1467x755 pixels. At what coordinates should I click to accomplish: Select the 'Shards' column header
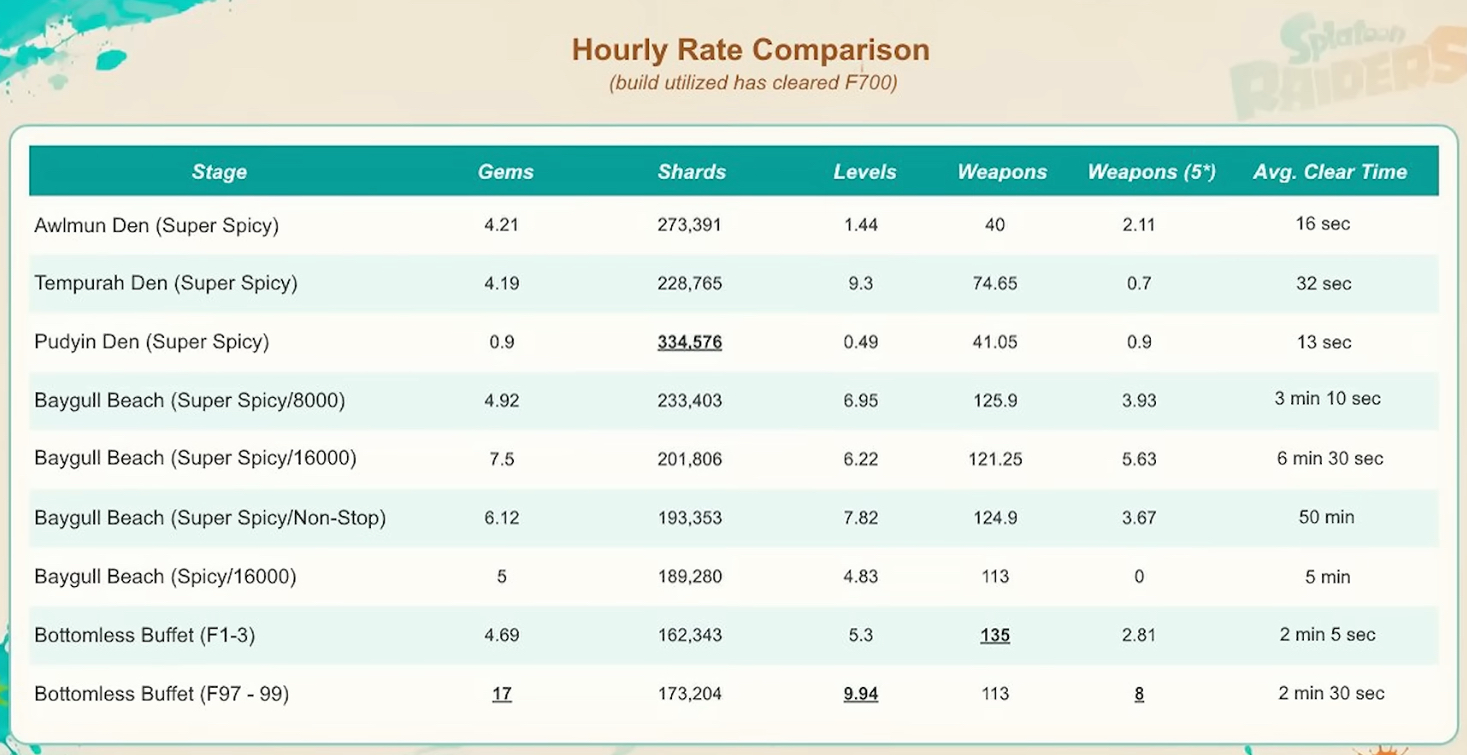[x=691, y=172]
